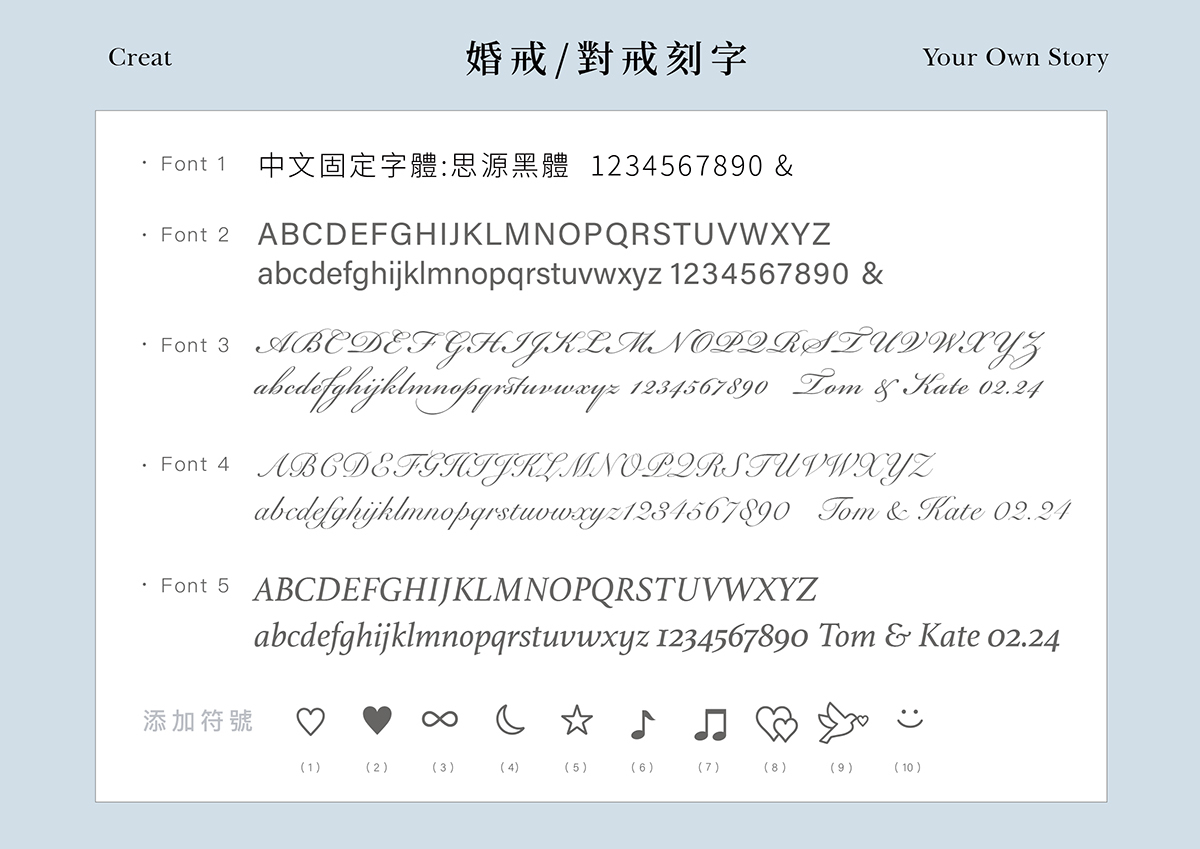
Task: Click the 中文固定字體:思源黑體 sample text
Action: [414, 165]
